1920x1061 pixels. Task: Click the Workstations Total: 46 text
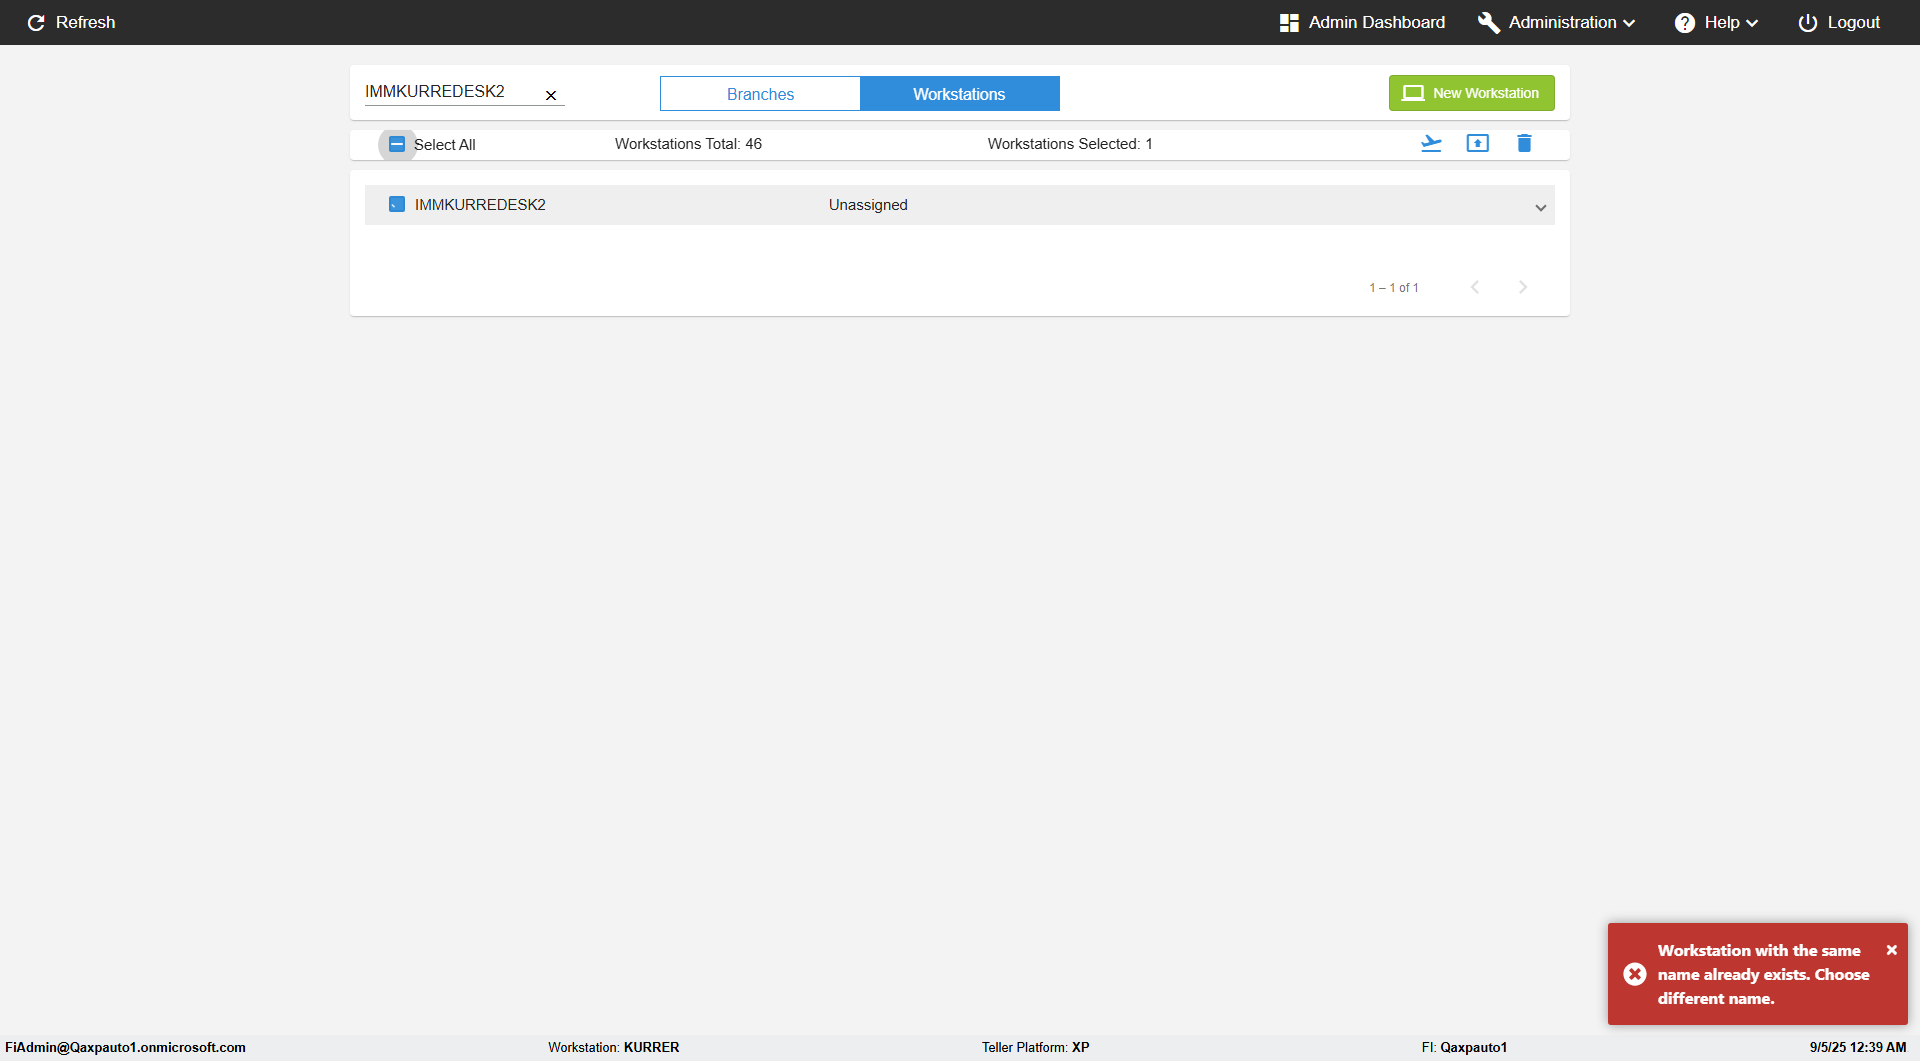point(688,144)
